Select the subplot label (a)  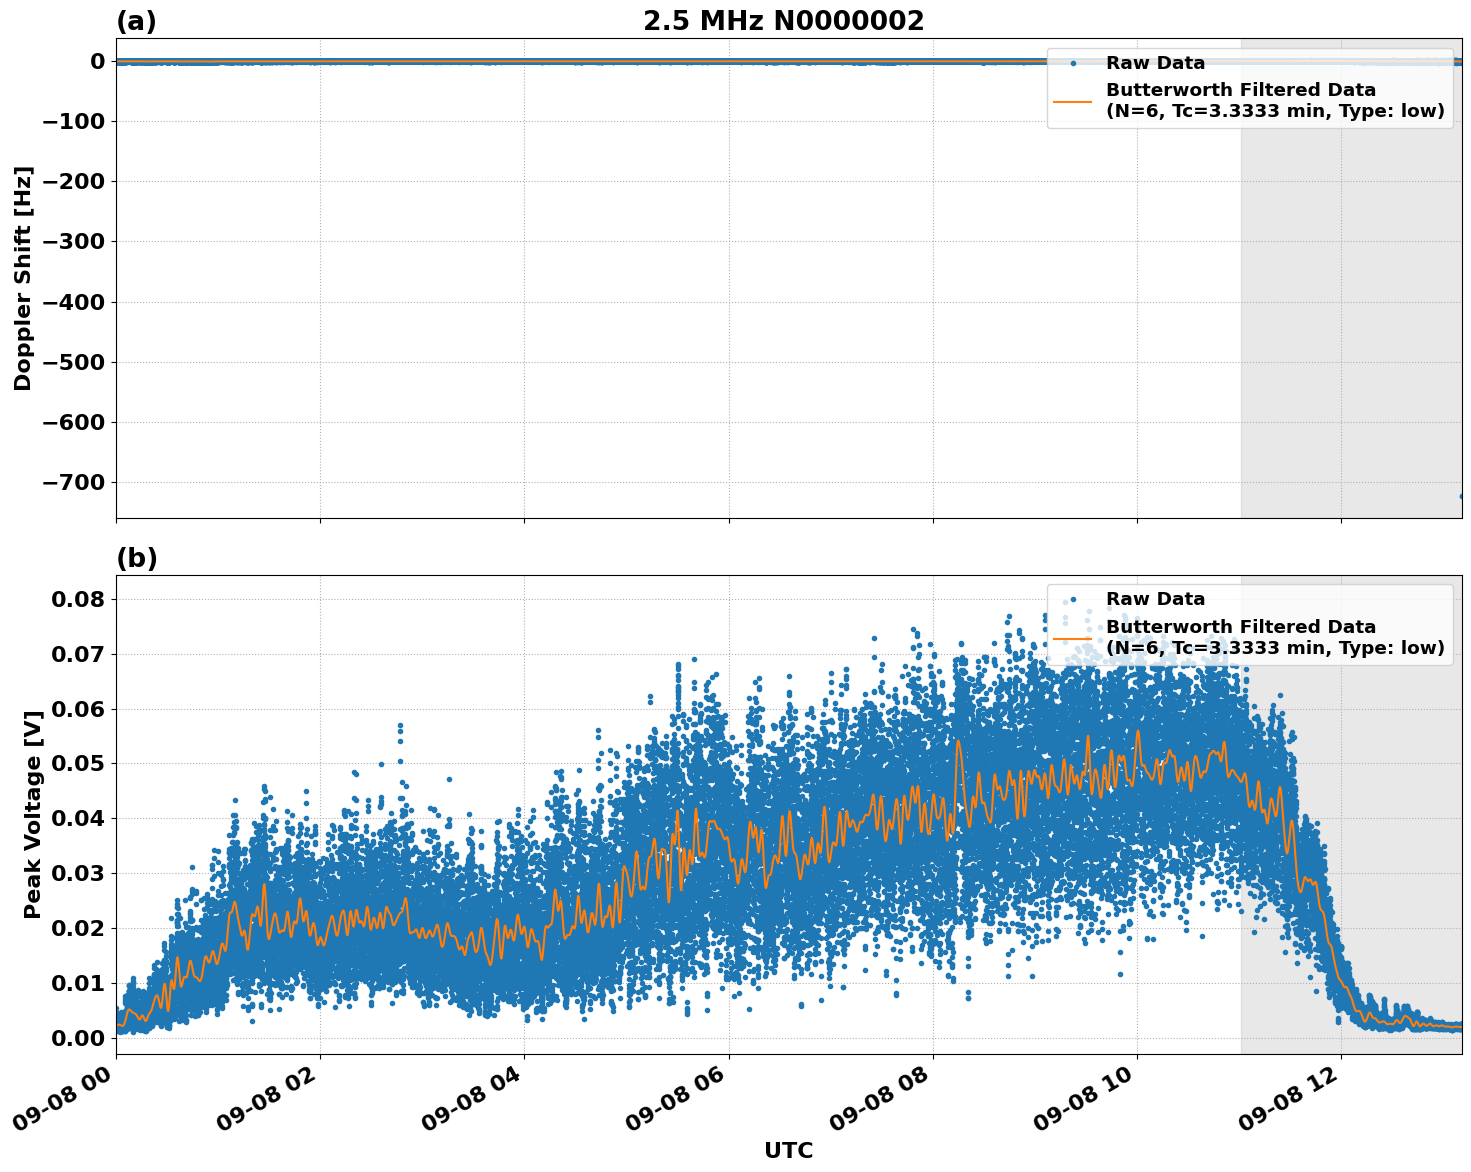coord(135,19)
